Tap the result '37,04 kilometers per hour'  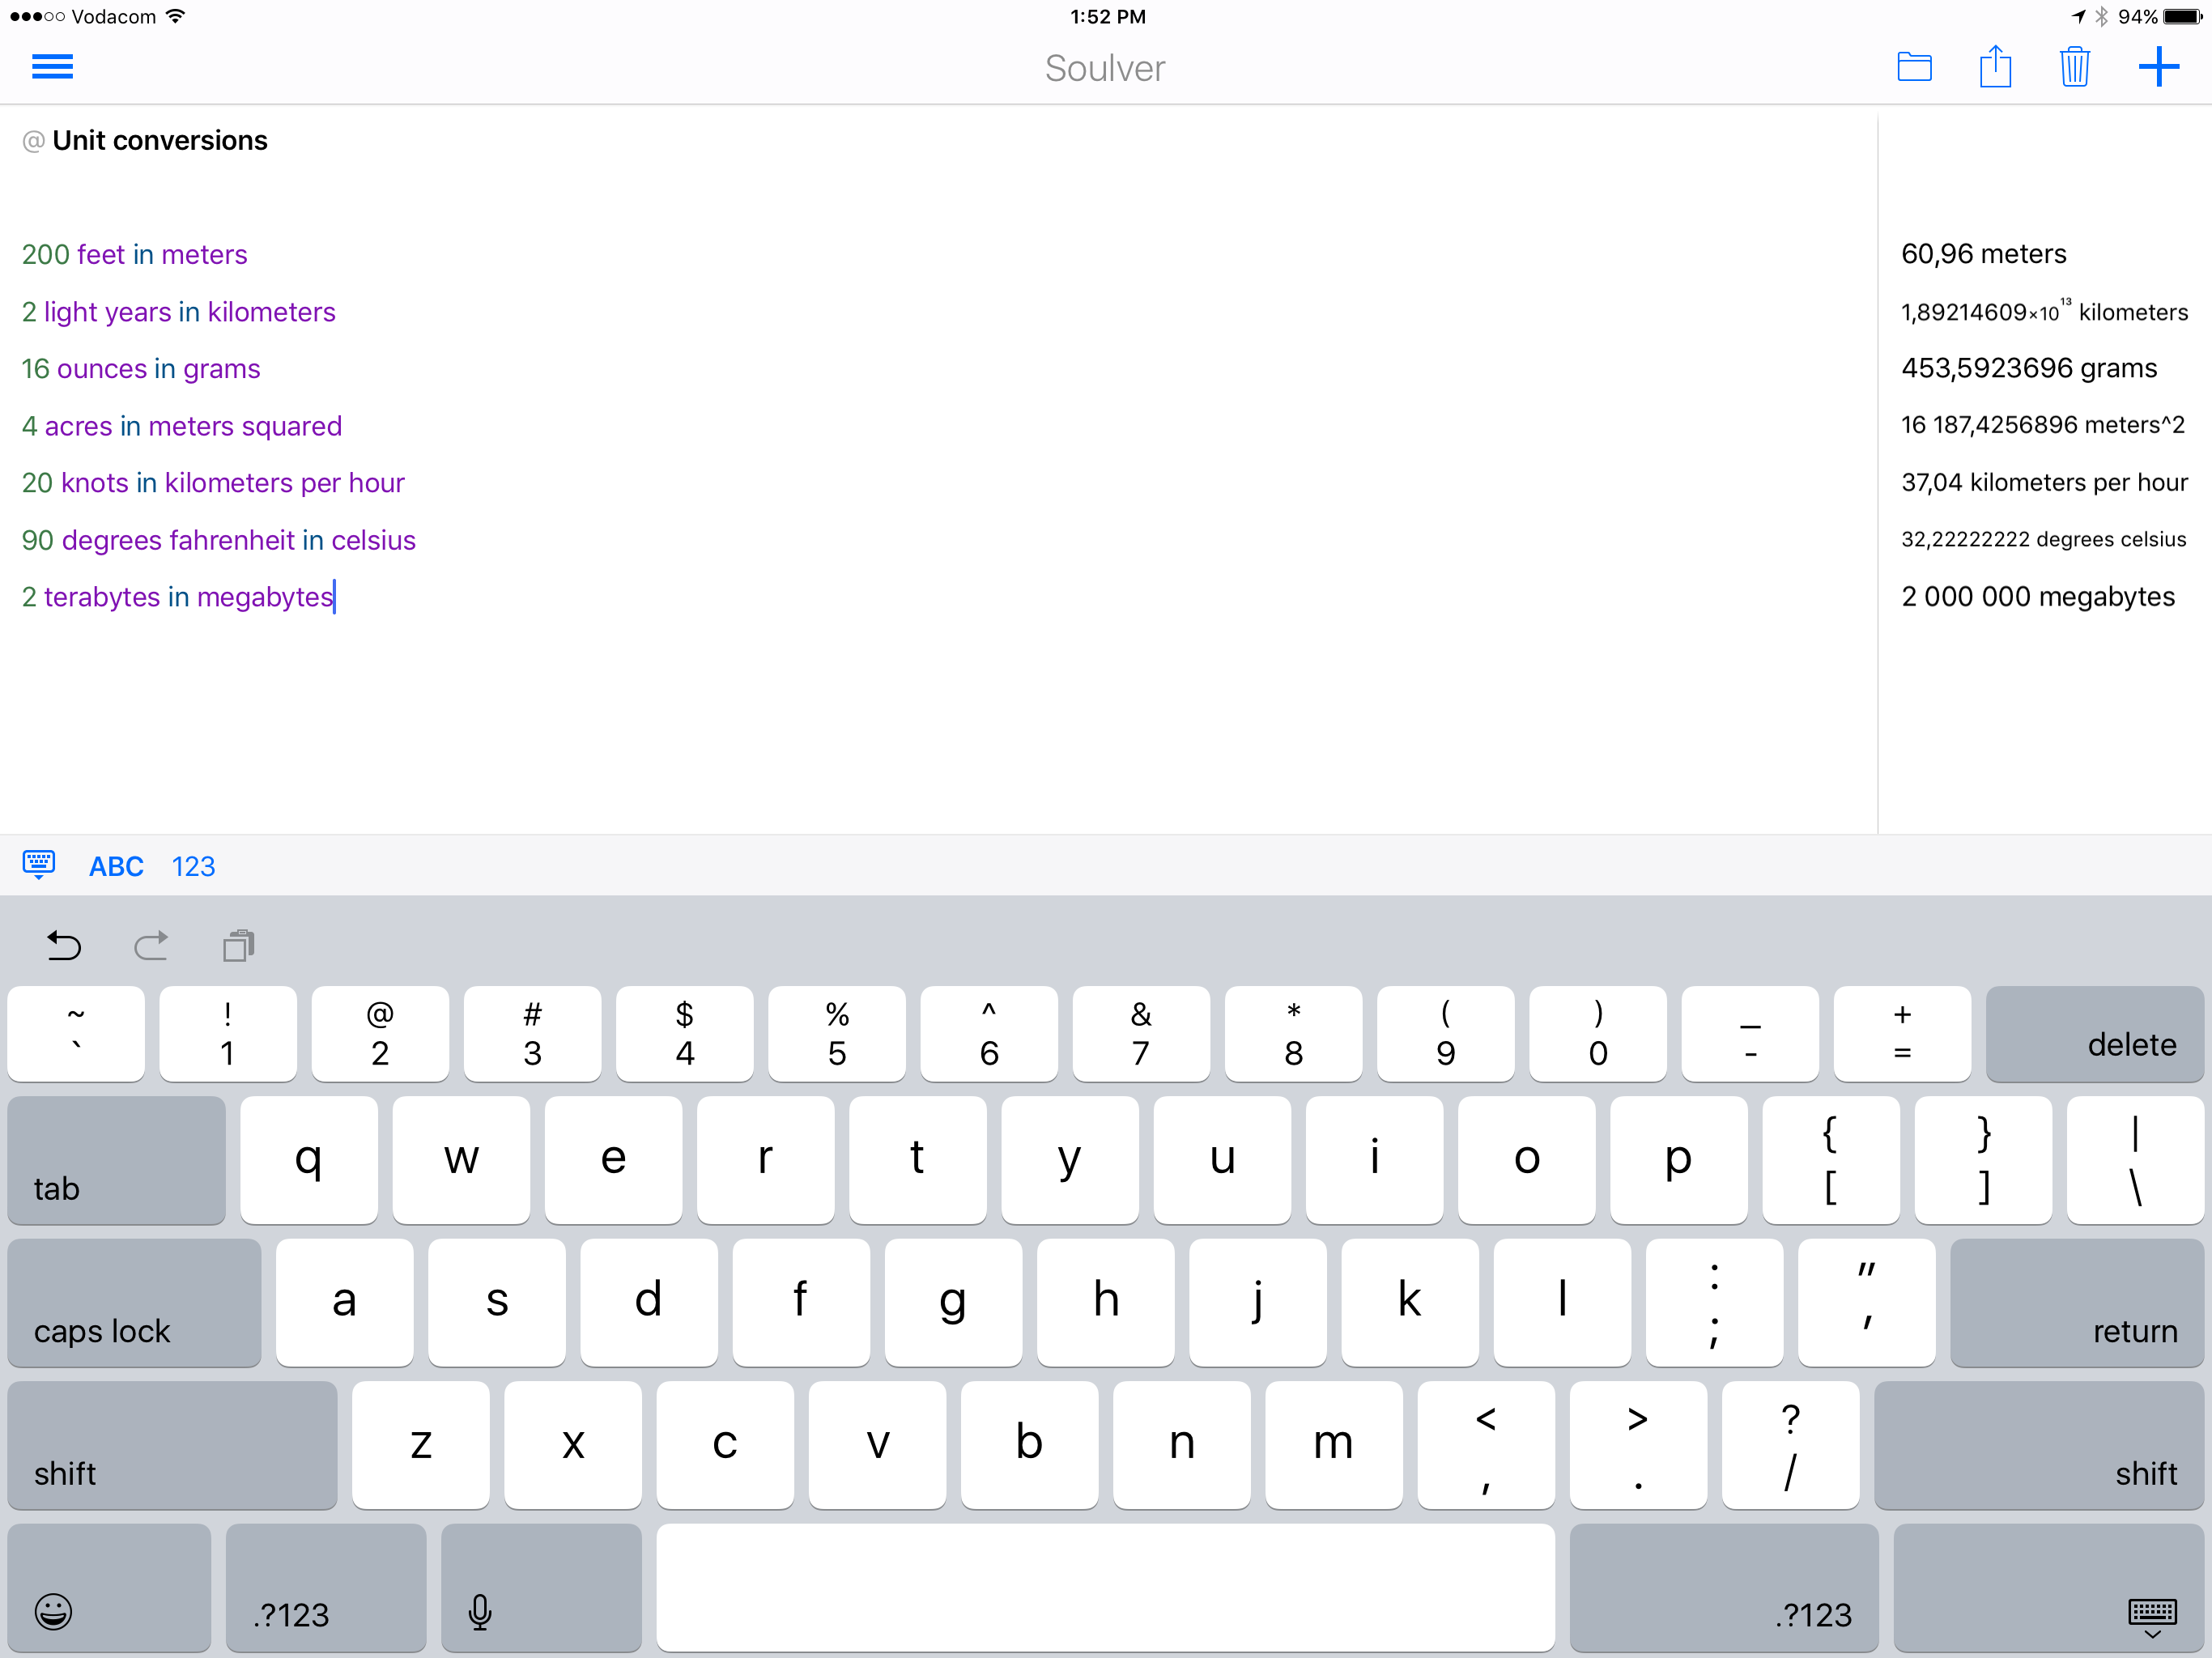click(2044, 483)
